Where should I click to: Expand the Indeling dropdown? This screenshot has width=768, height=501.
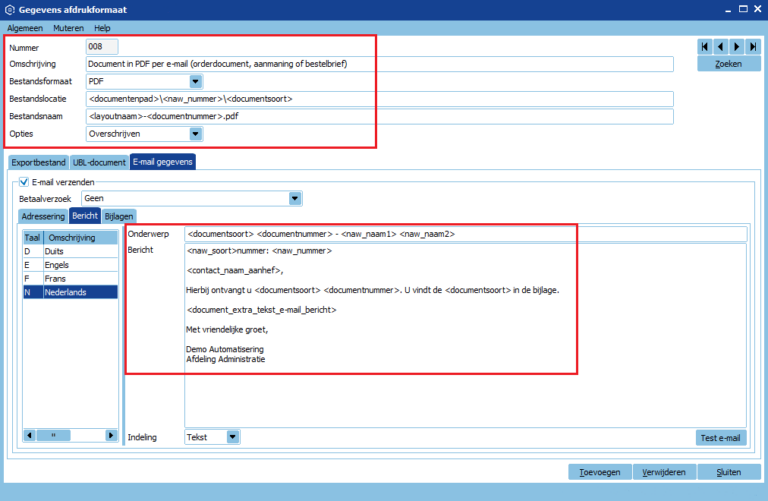click(233, 437)
